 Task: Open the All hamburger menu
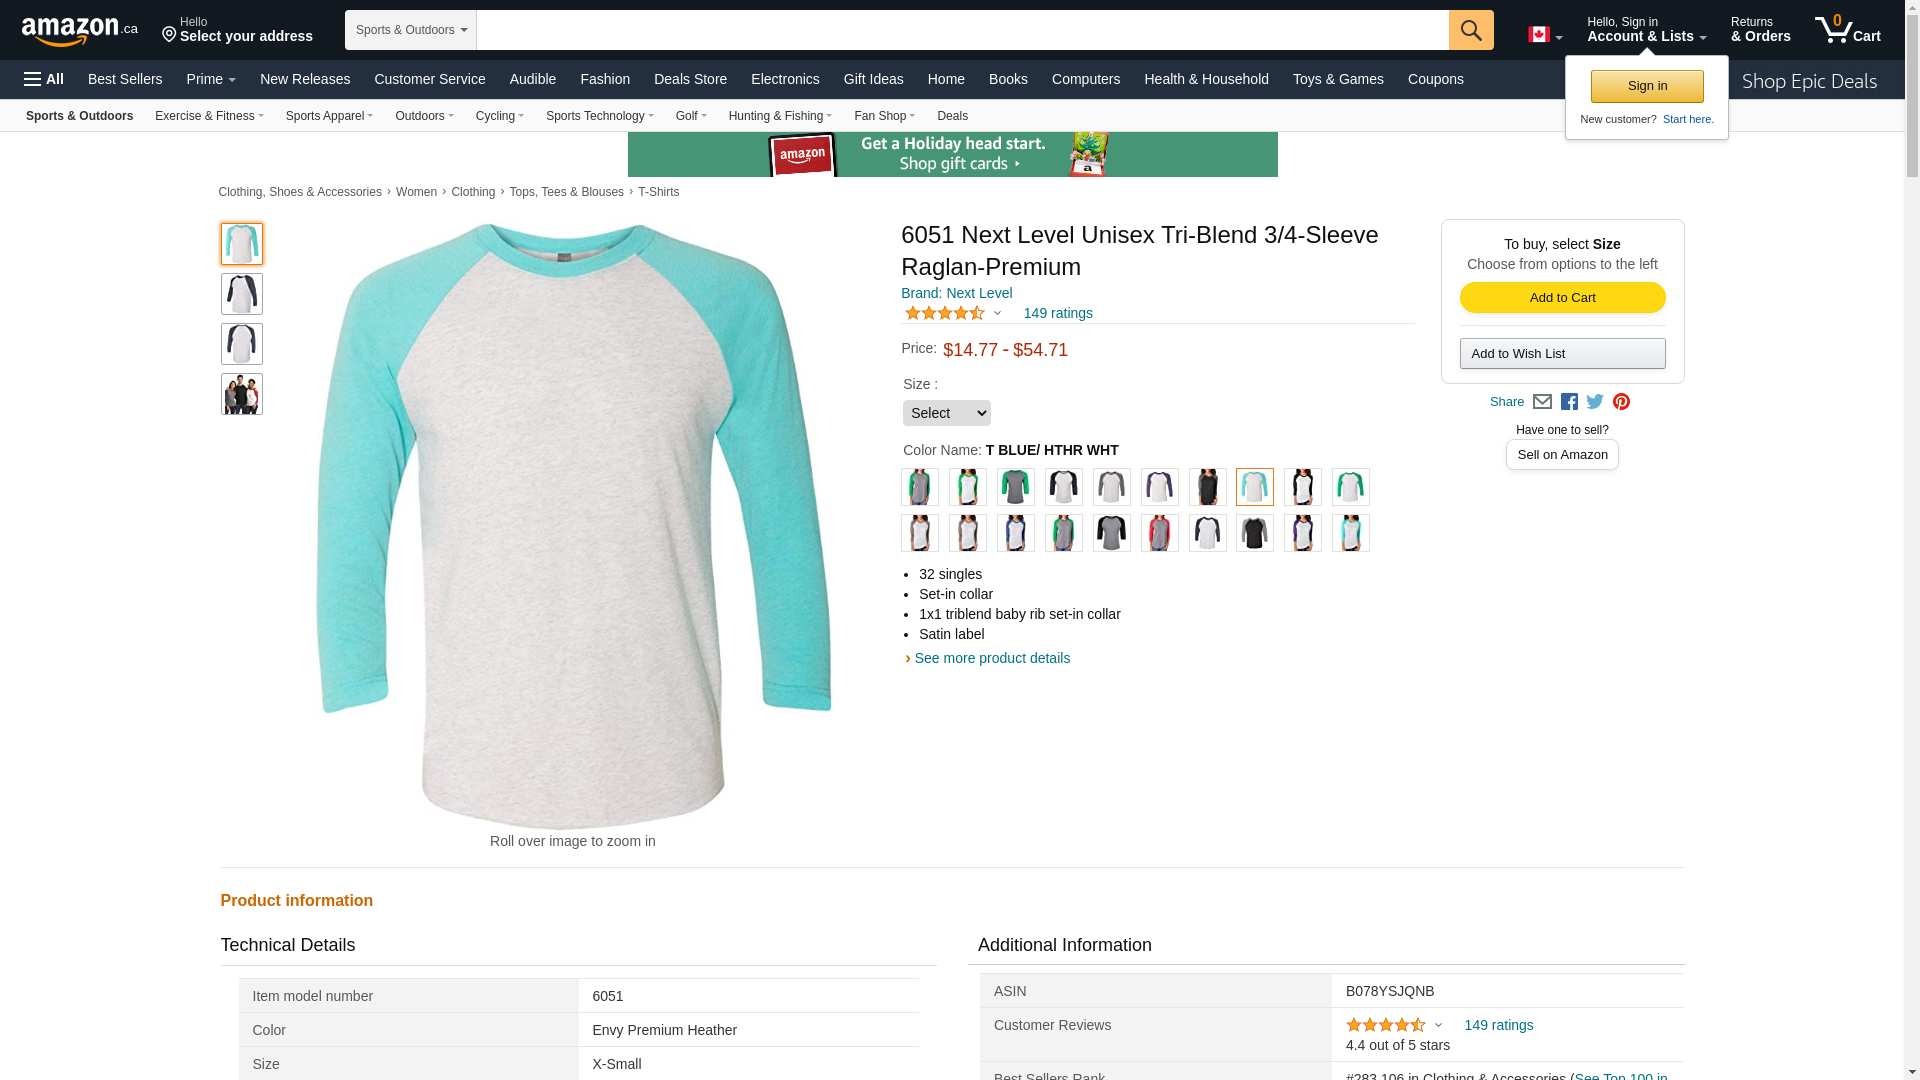(44, 79)
